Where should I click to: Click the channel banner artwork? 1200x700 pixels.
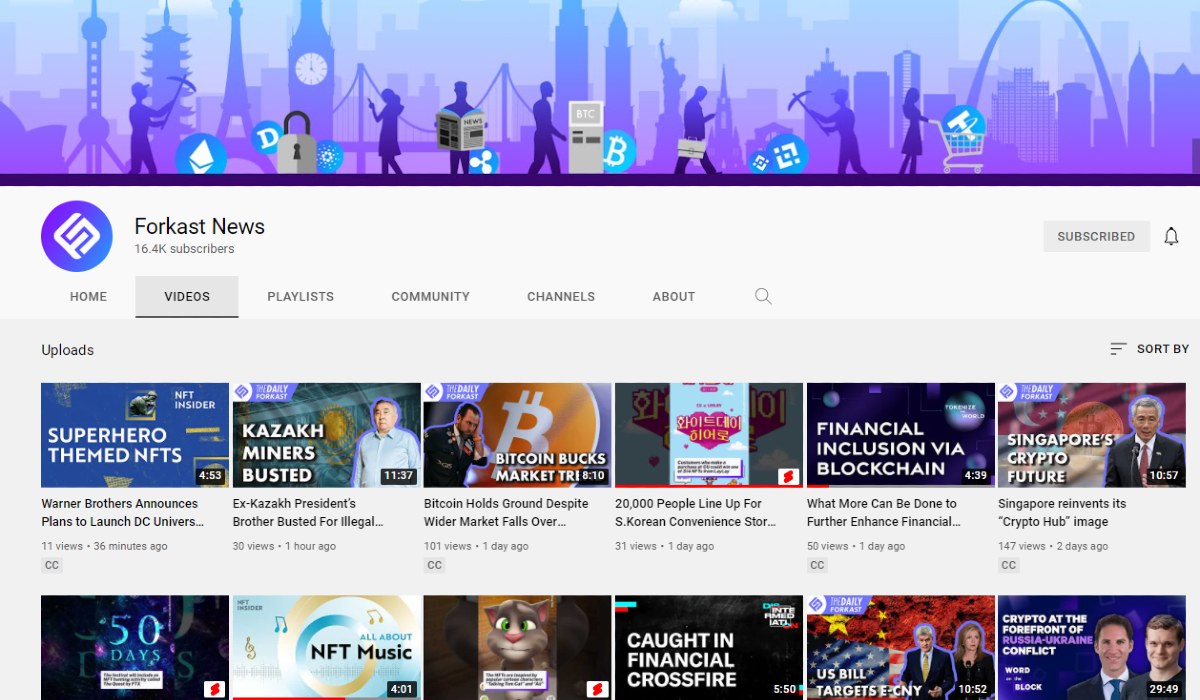(x=600, y=93)
